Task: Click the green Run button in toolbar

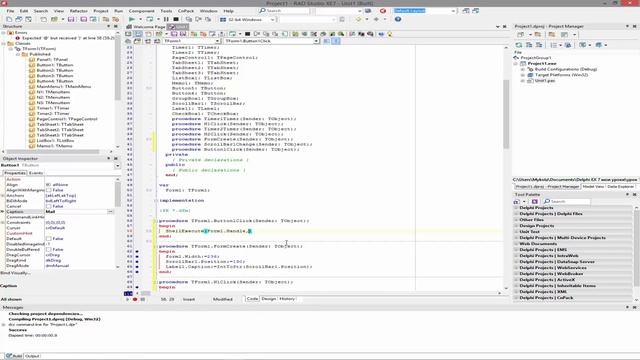Action: pos(132,19)
